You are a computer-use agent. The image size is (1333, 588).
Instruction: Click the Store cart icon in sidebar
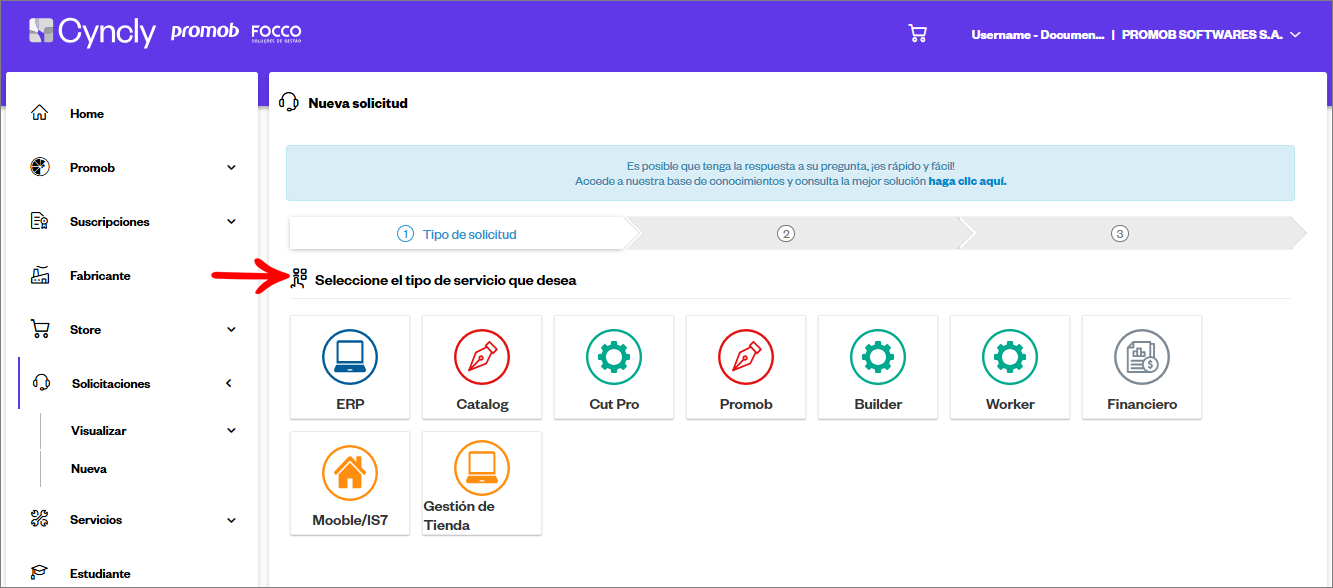click(40, 329)
